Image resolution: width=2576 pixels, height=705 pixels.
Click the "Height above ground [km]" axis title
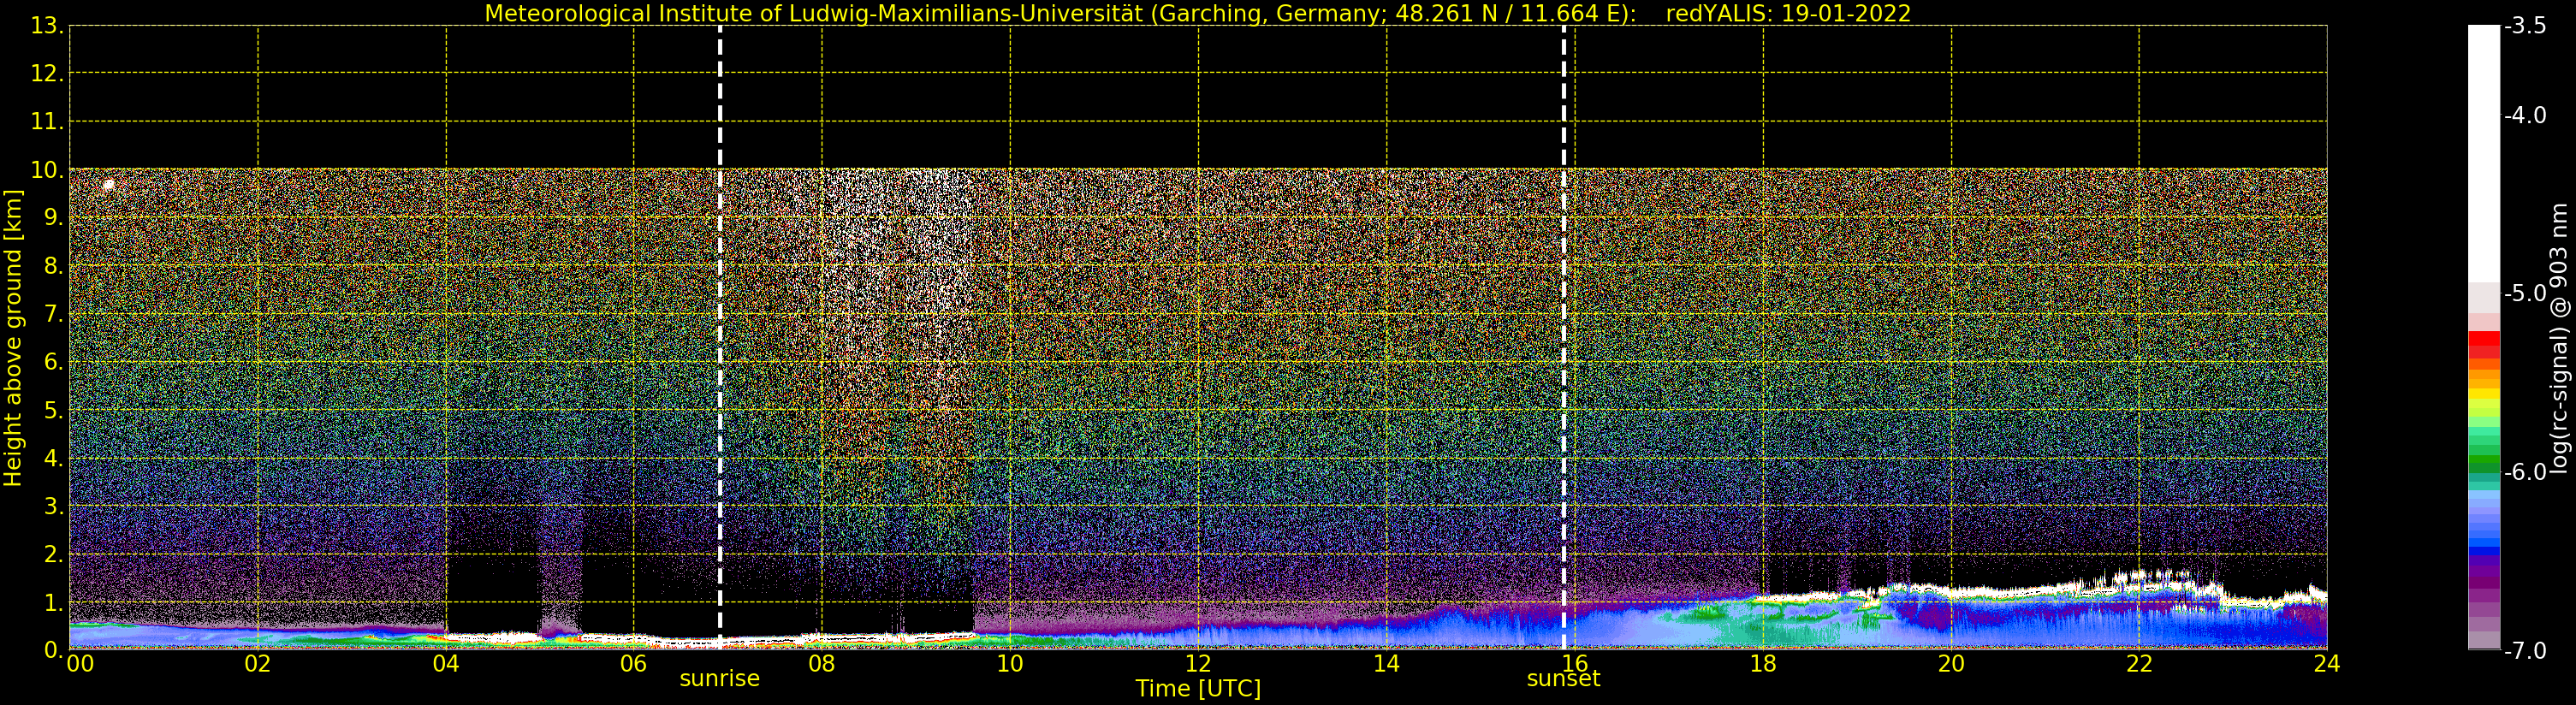13,338
